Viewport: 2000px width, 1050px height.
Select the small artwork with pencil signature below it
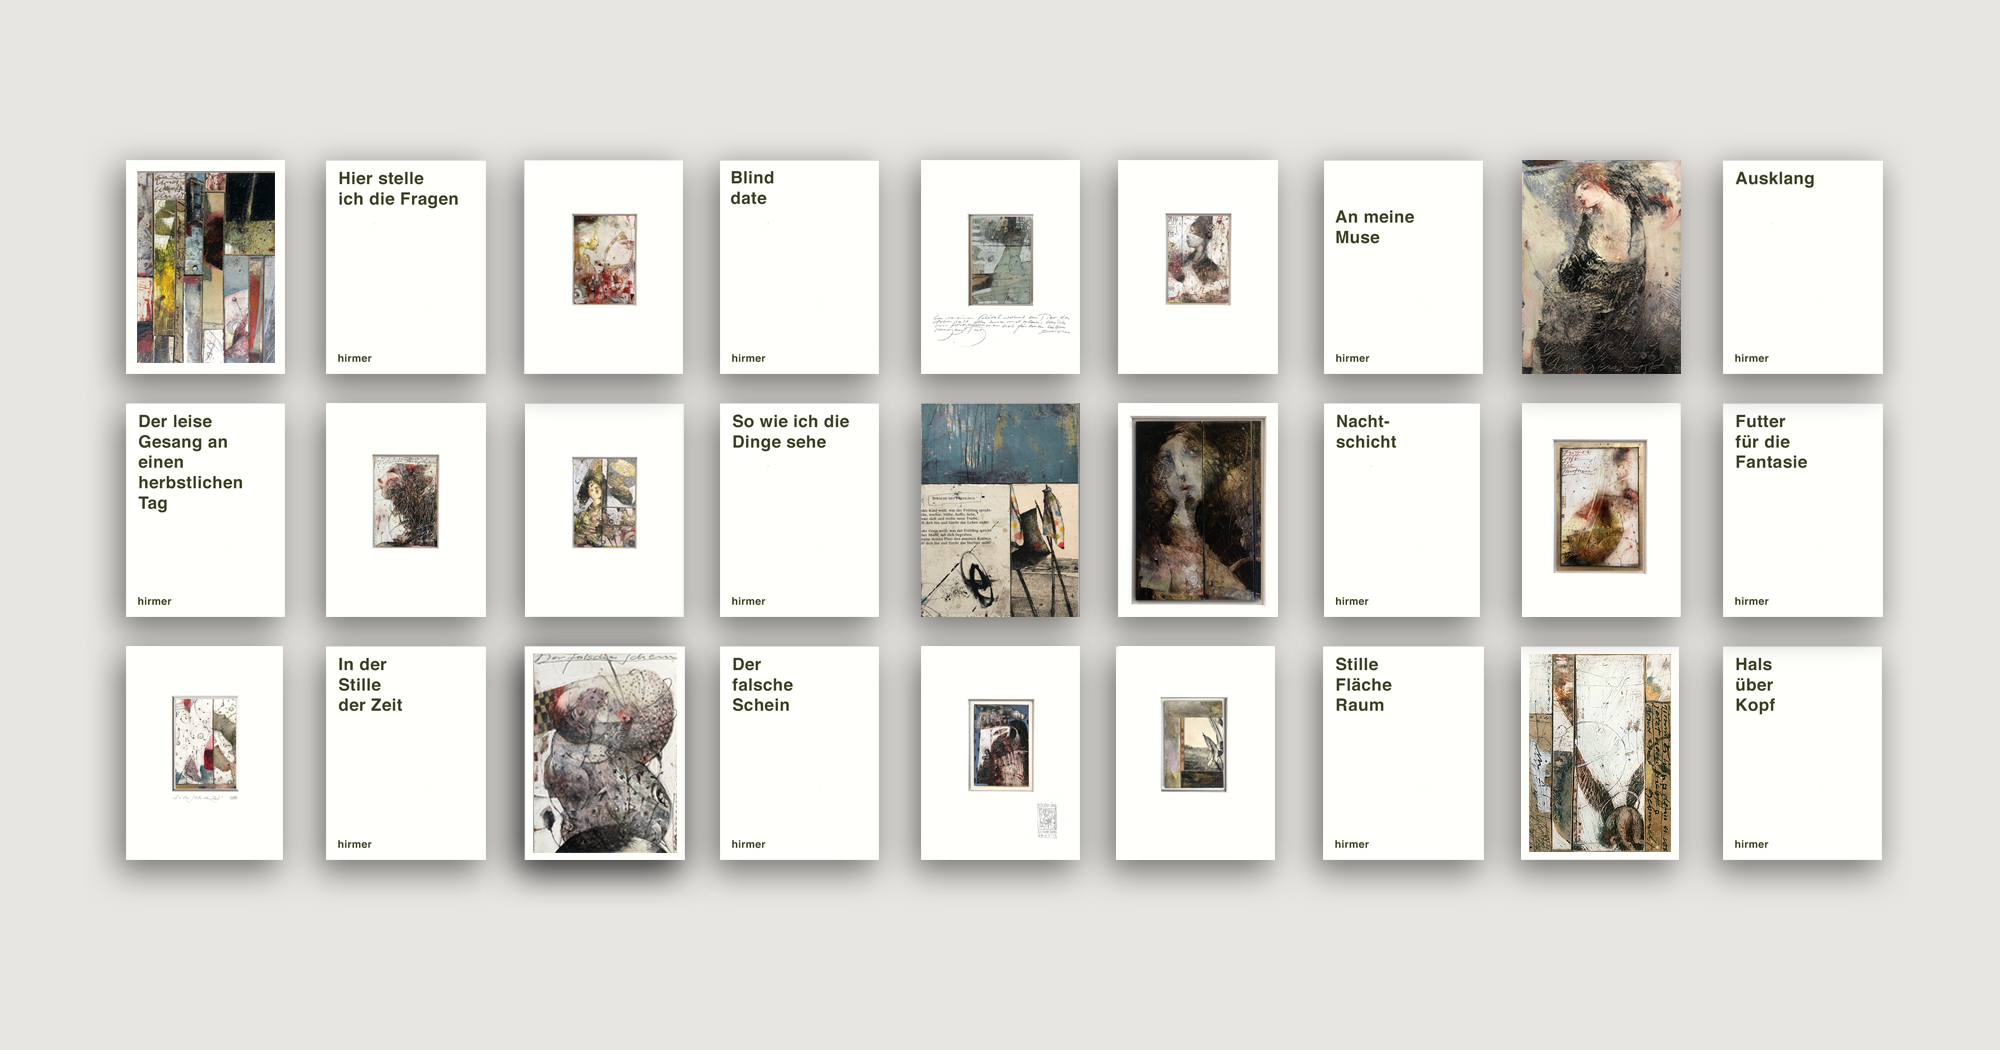point(204,753)
